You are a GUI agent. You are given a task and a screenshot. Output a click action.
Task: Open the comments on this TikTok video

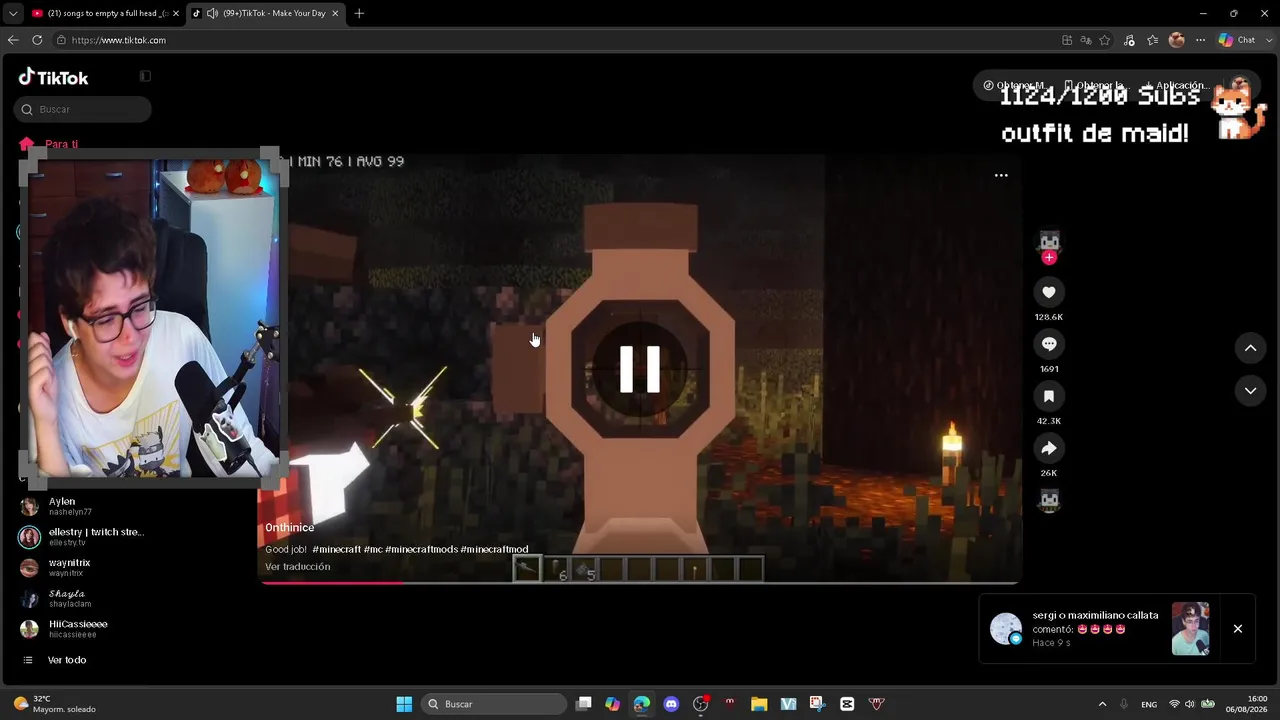click(1049, 344)
